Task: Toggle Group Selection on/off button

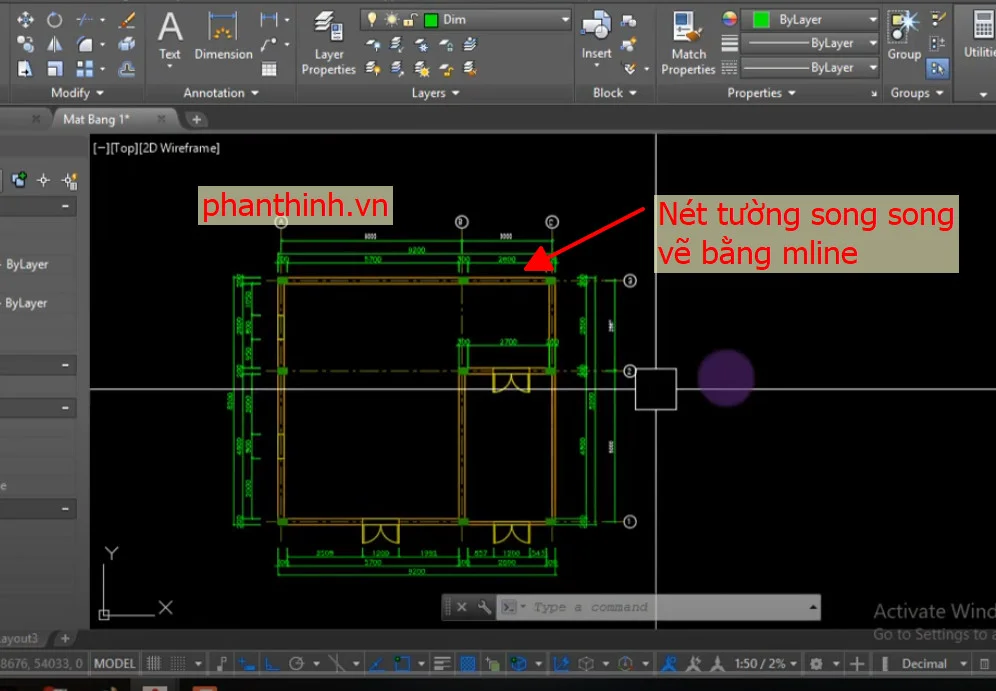Action: (938, 68)
